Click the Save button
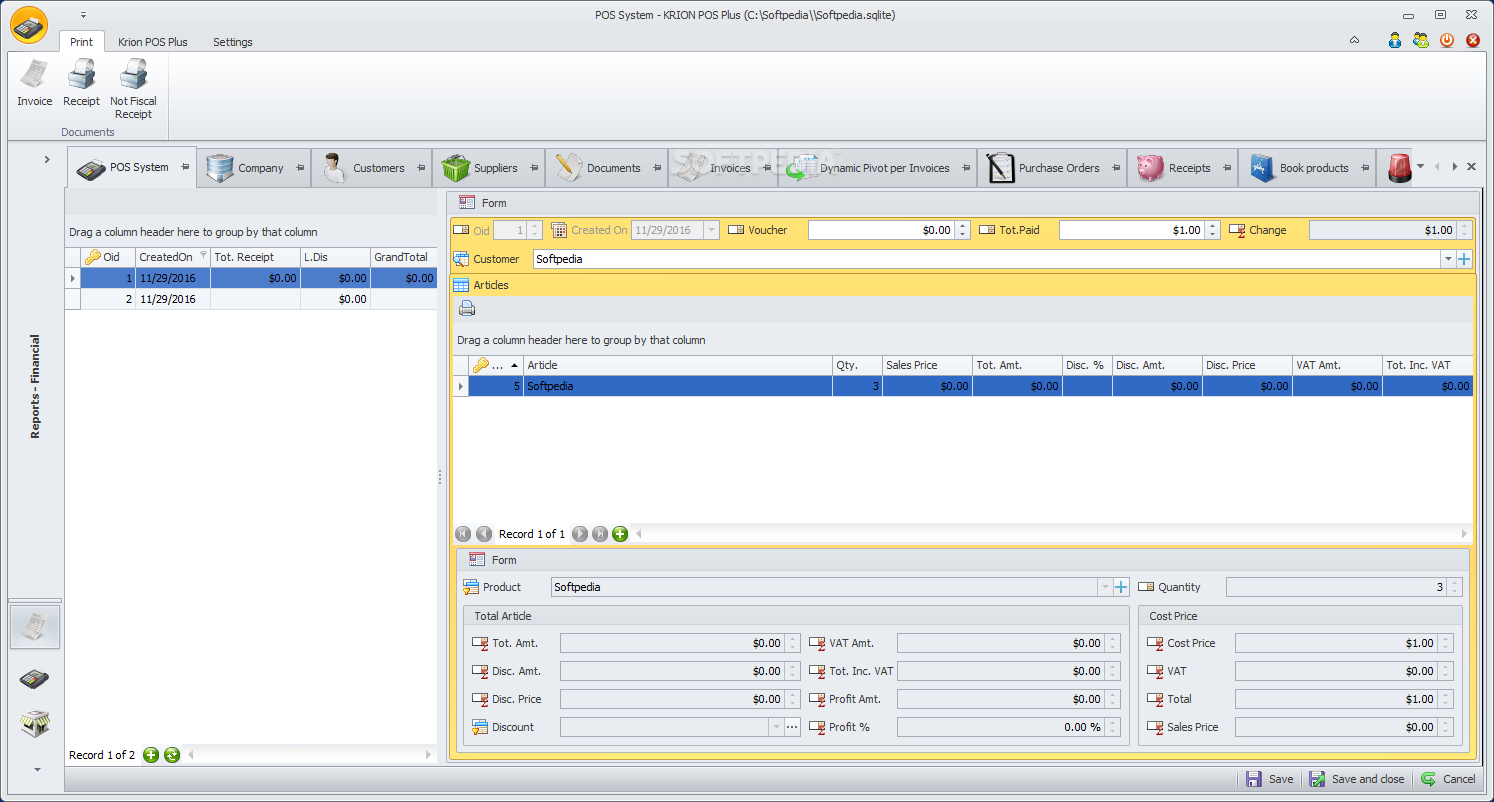 pyautogui.click(x=1270, y=779)
